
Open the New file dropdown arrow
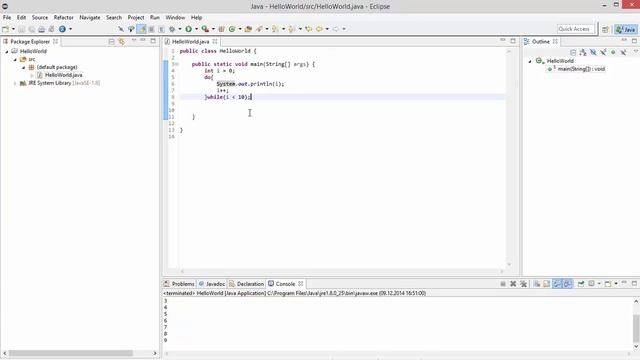click(x=13, y=29)
